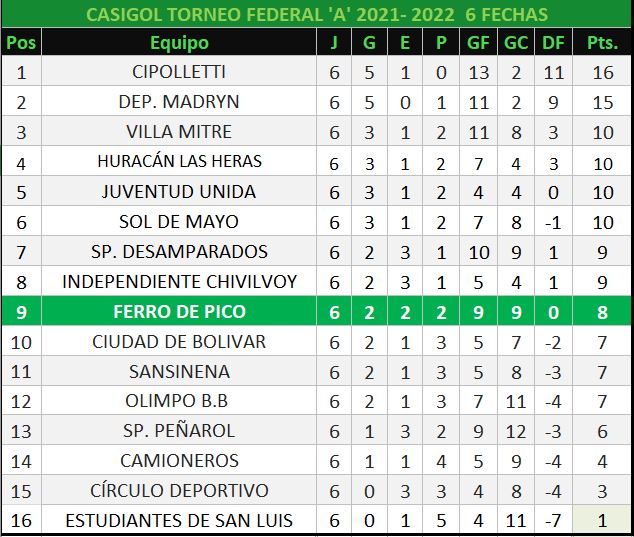Image resolution: width=634 pixels, height=537 pixels.
Task: Select the SP. DESAMPARADOS team cell
Action: (x=179, y=251)
